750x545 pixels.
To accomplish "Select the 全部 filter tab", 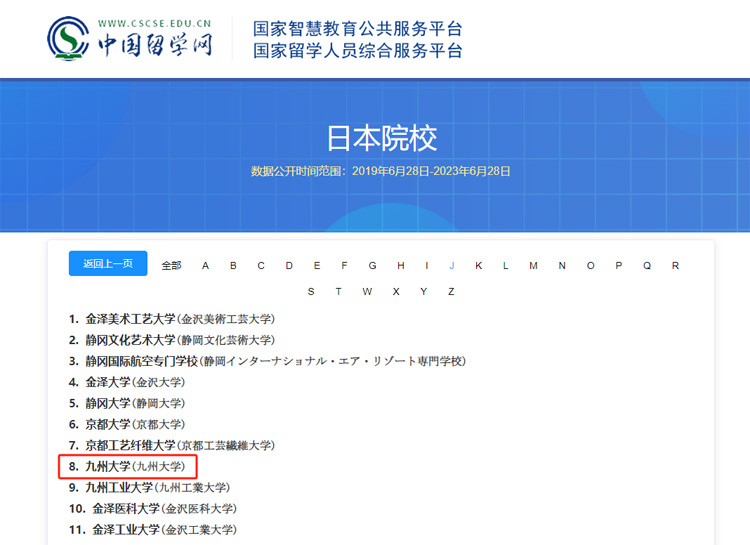I will 171,266.
